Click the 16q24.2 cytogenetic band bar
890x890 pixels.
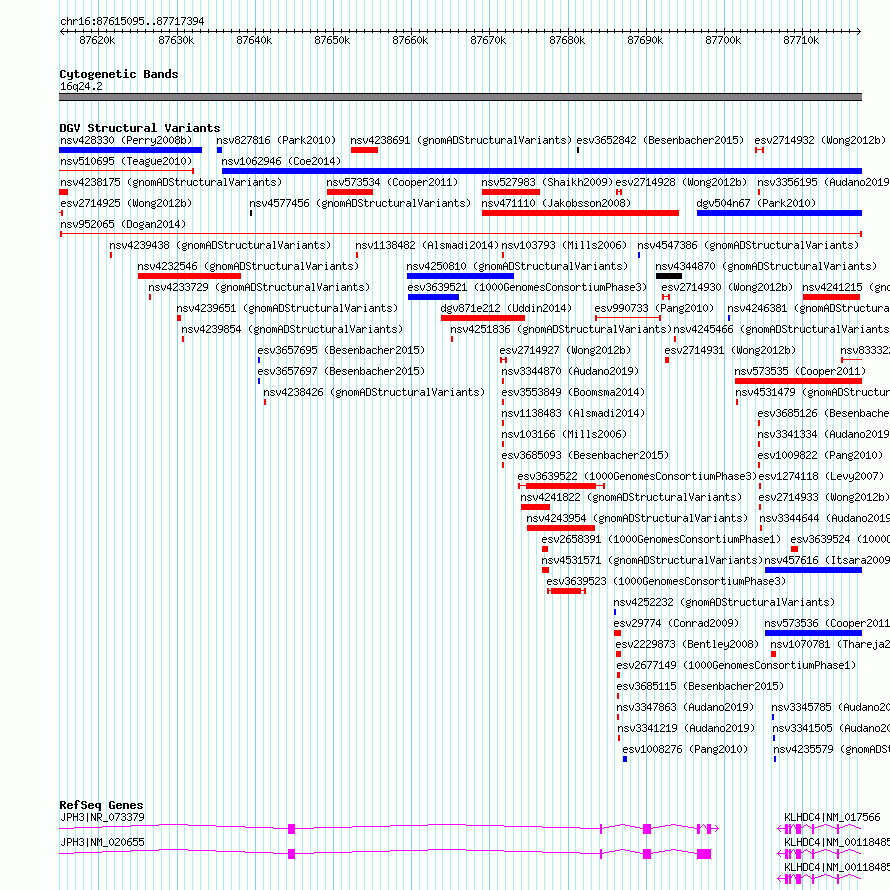460,97
